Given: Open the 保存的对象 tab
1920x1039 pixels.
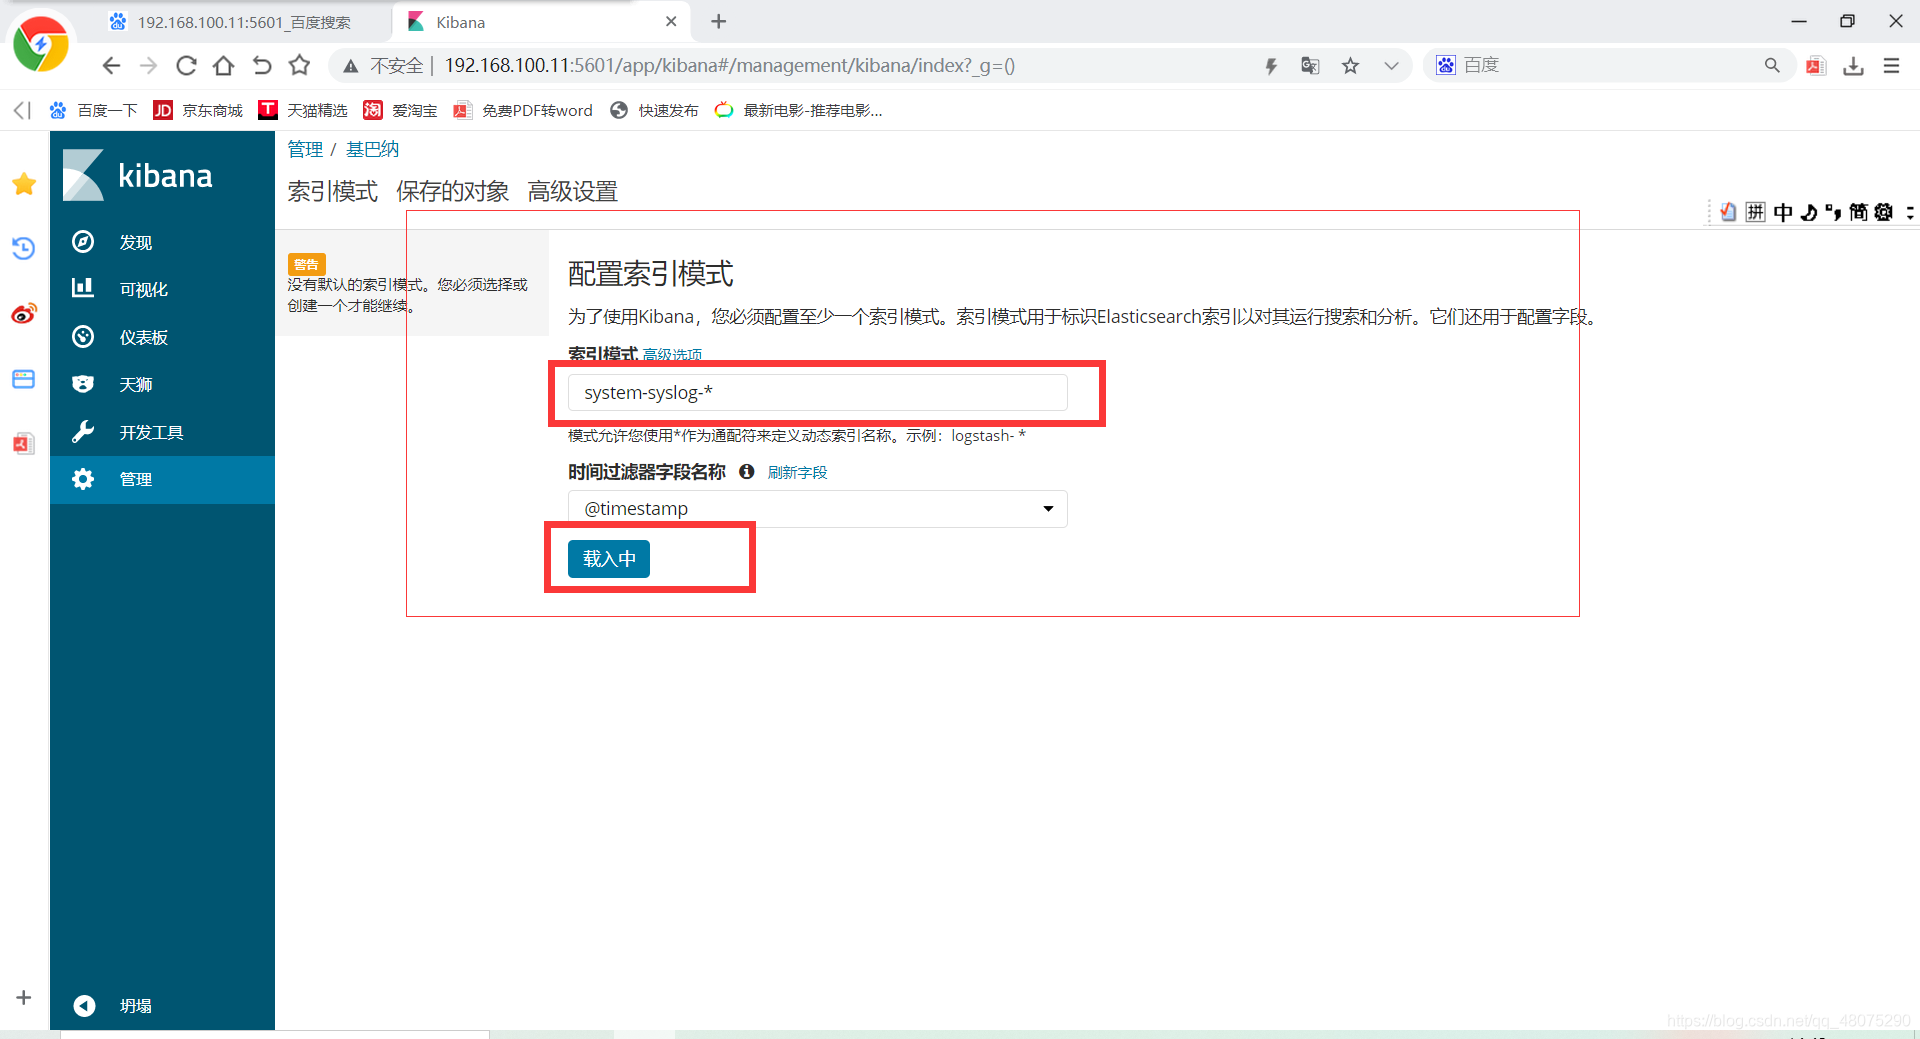Looking at the screenshot, I should click(x=452, y=191).
